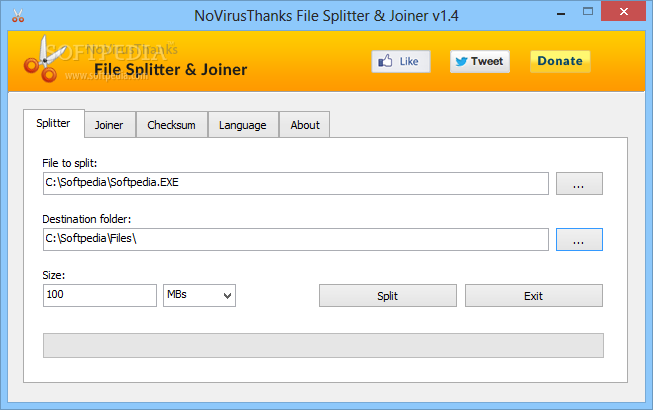Close the File Splitter & Joiner window
Viewport: 653px width, 410px height.
pos(623,12)
